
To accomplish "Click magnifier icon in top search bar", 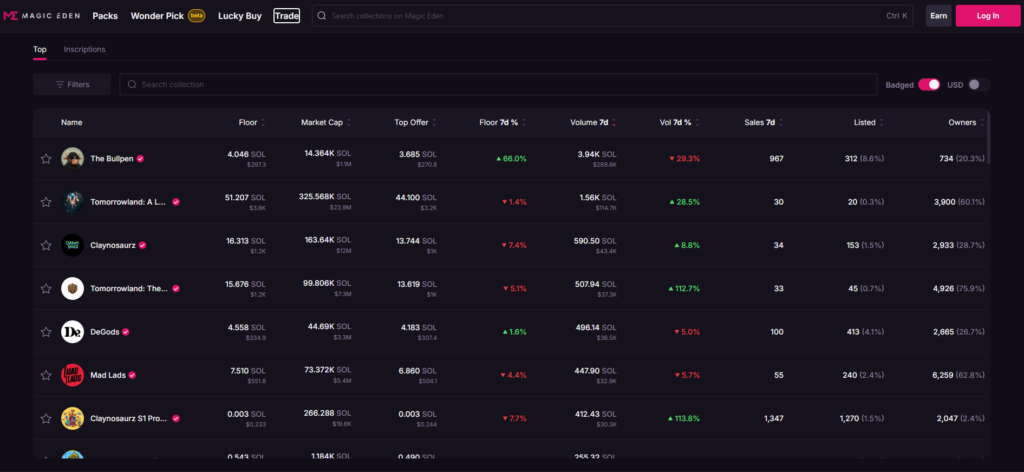I will coord(321,16).
